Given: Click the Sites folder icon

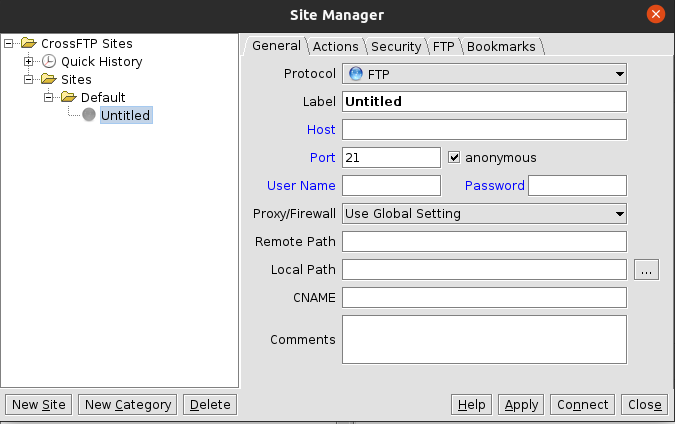Looking at the screenshot, I should 49,80.
